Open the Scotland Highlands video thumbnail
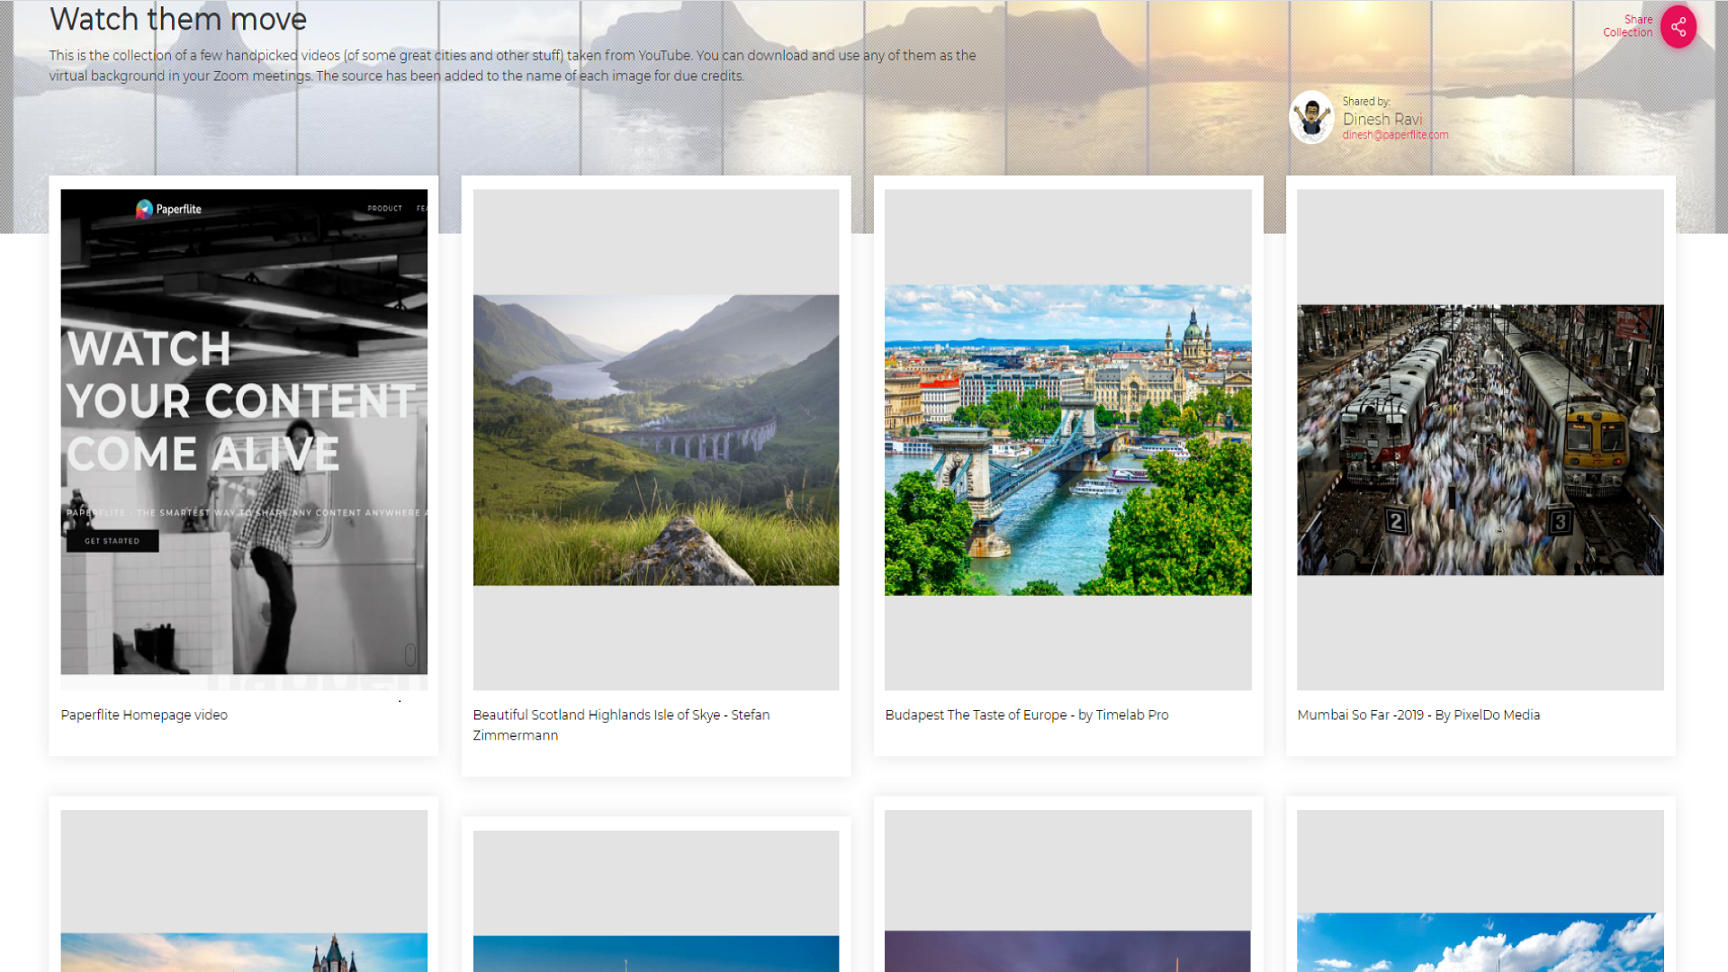This screenshot has height=972, width=1728. tap(656, 439)
